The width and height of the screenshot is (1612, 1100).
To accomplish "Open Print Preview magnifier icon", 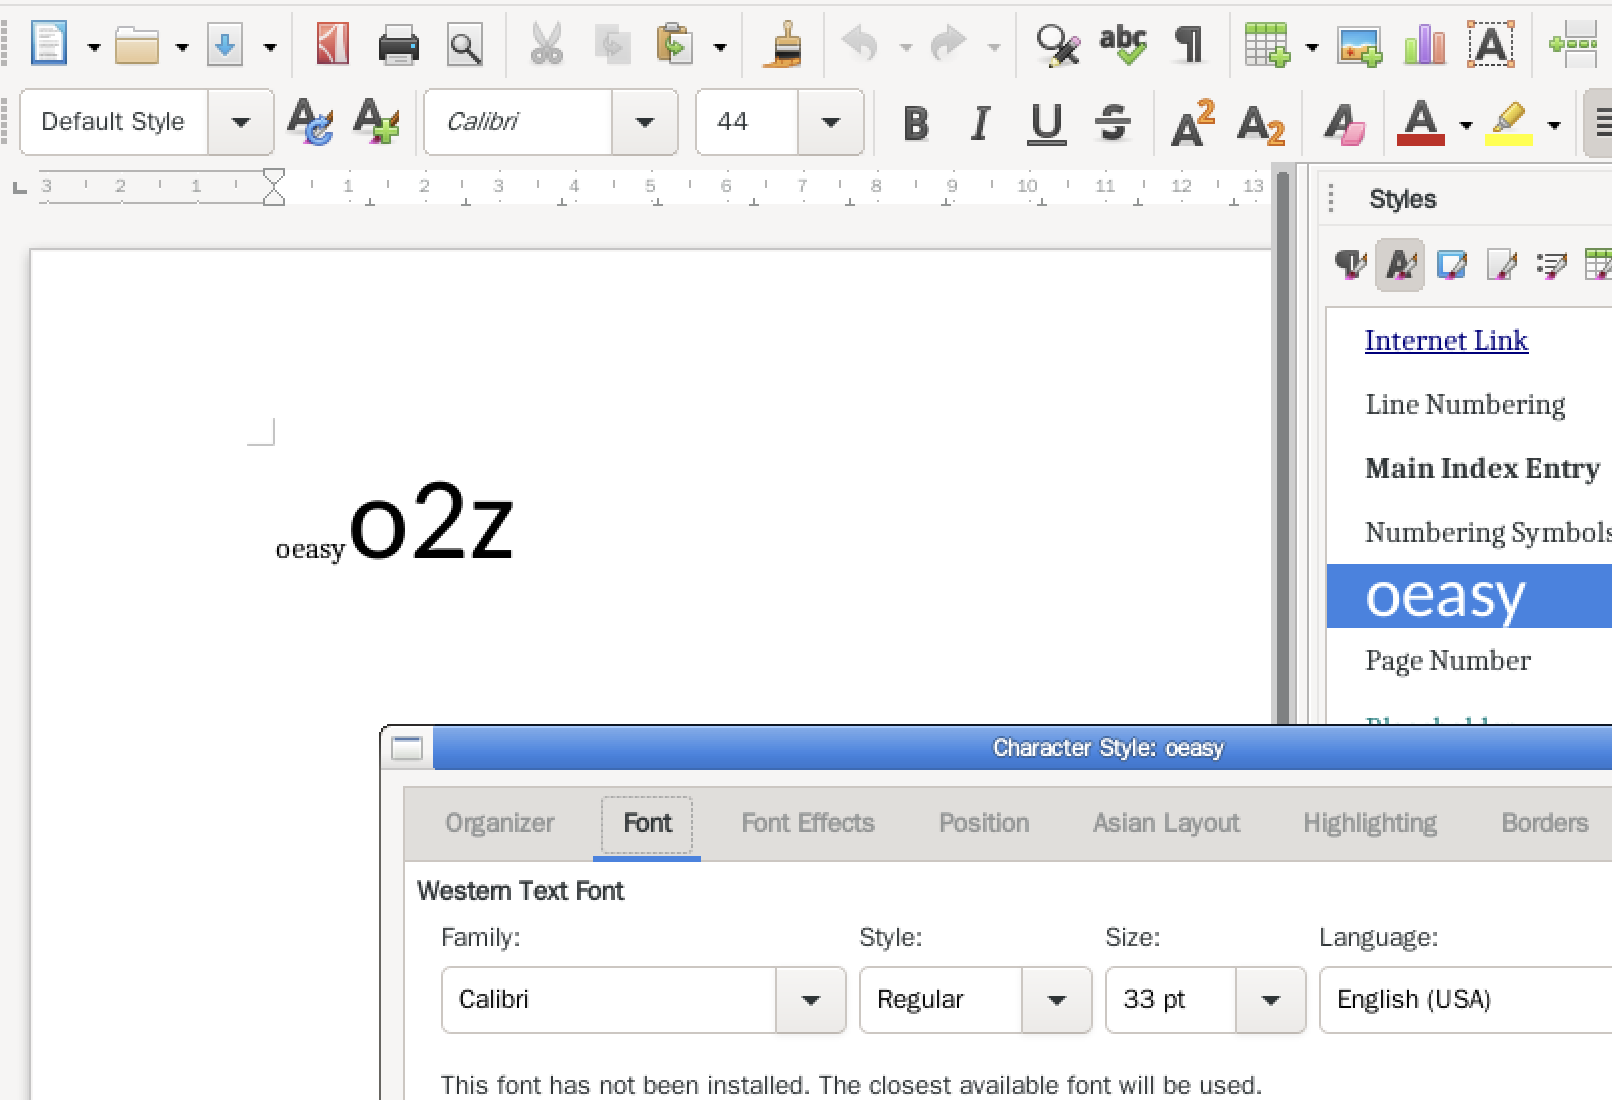I will tap(465, 45).
